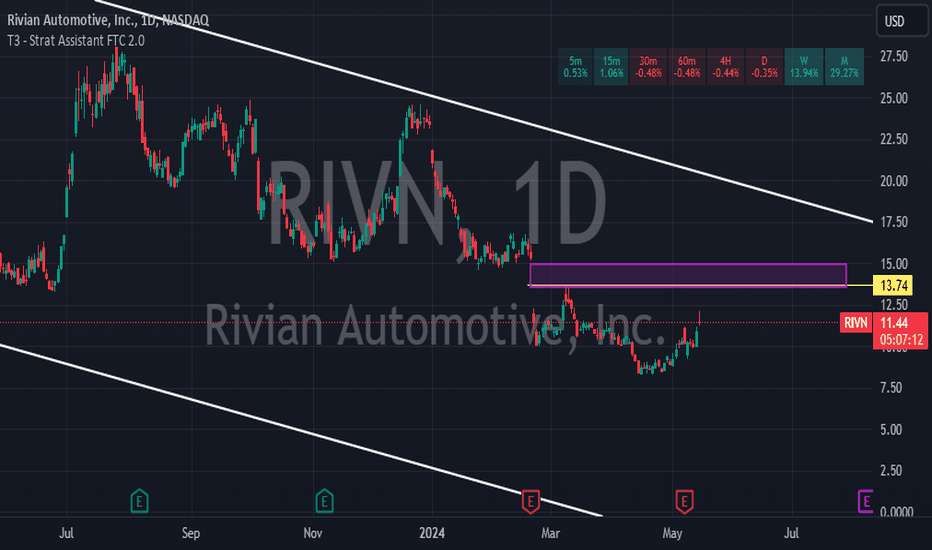Screen dimensions: 932x550
Task: Click the 15m timeframe cell showing 1.06%
Action: pos(611,67)
